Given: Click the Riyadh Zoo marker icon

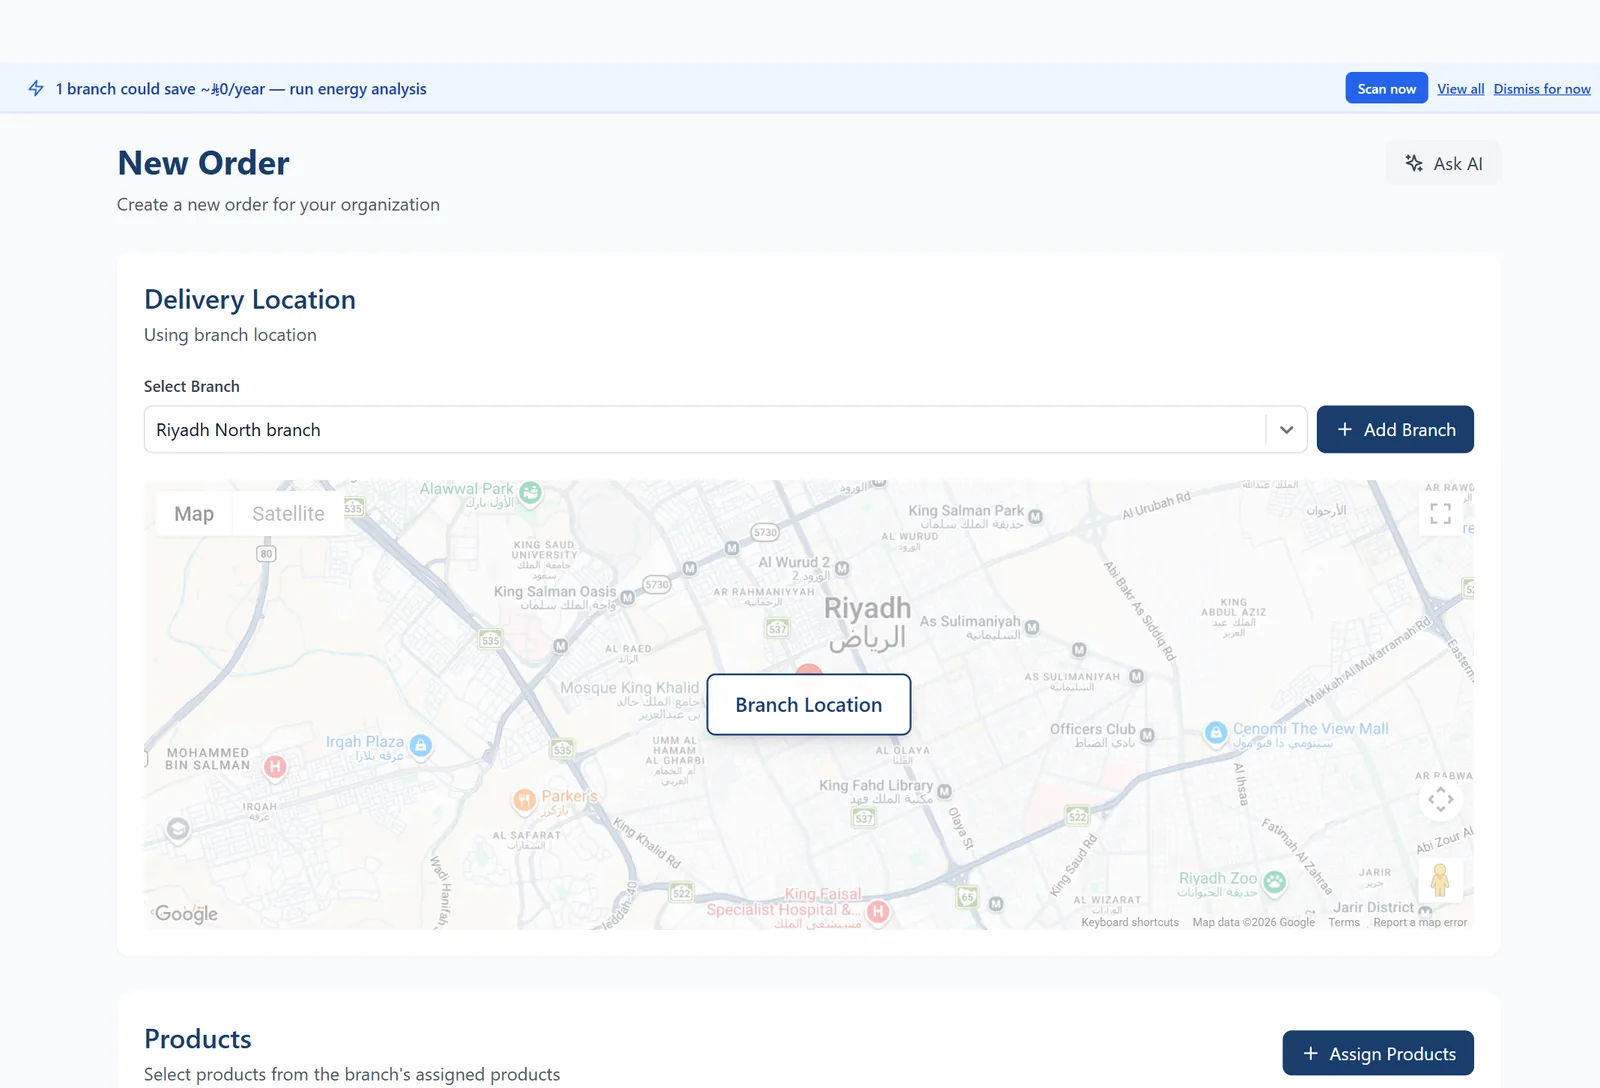Looking at the screenshot, I should [x=1274, y=882].
